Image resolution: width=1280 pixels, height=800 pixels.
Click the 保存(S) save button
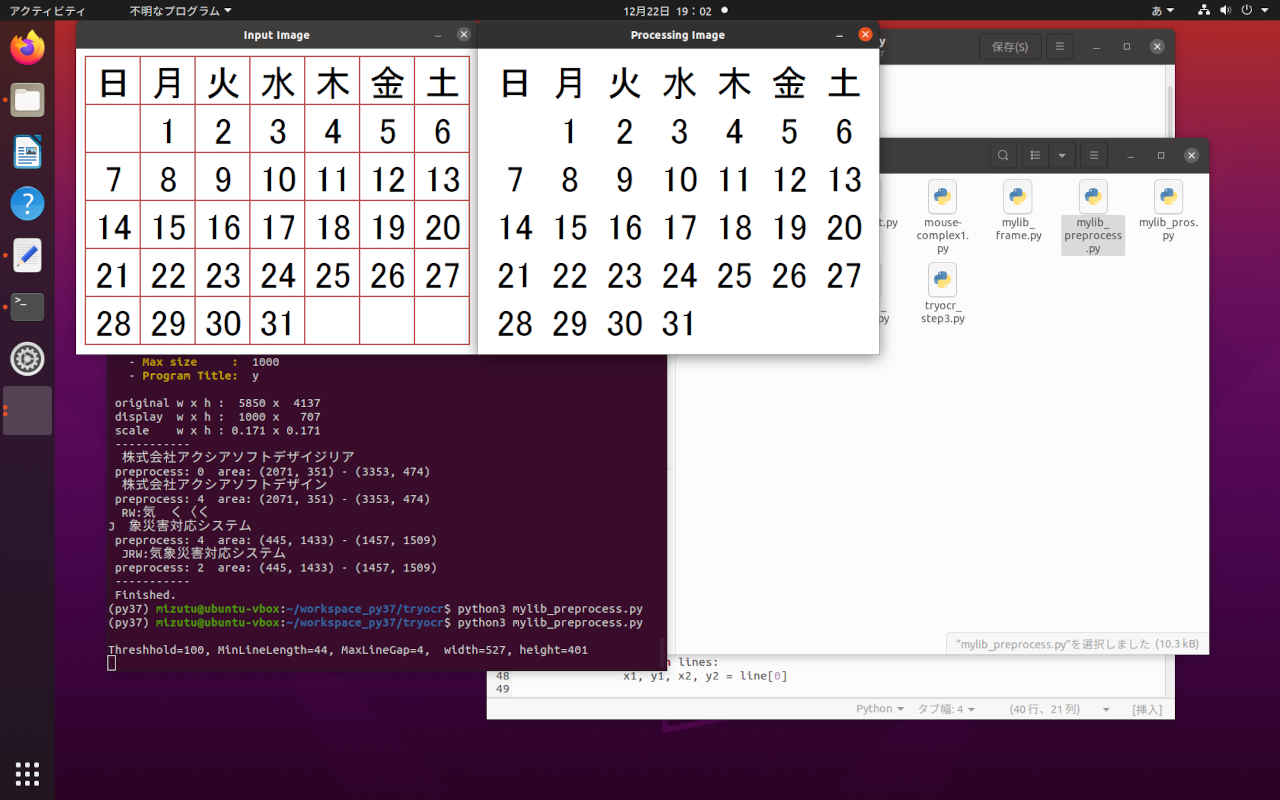1009,47
